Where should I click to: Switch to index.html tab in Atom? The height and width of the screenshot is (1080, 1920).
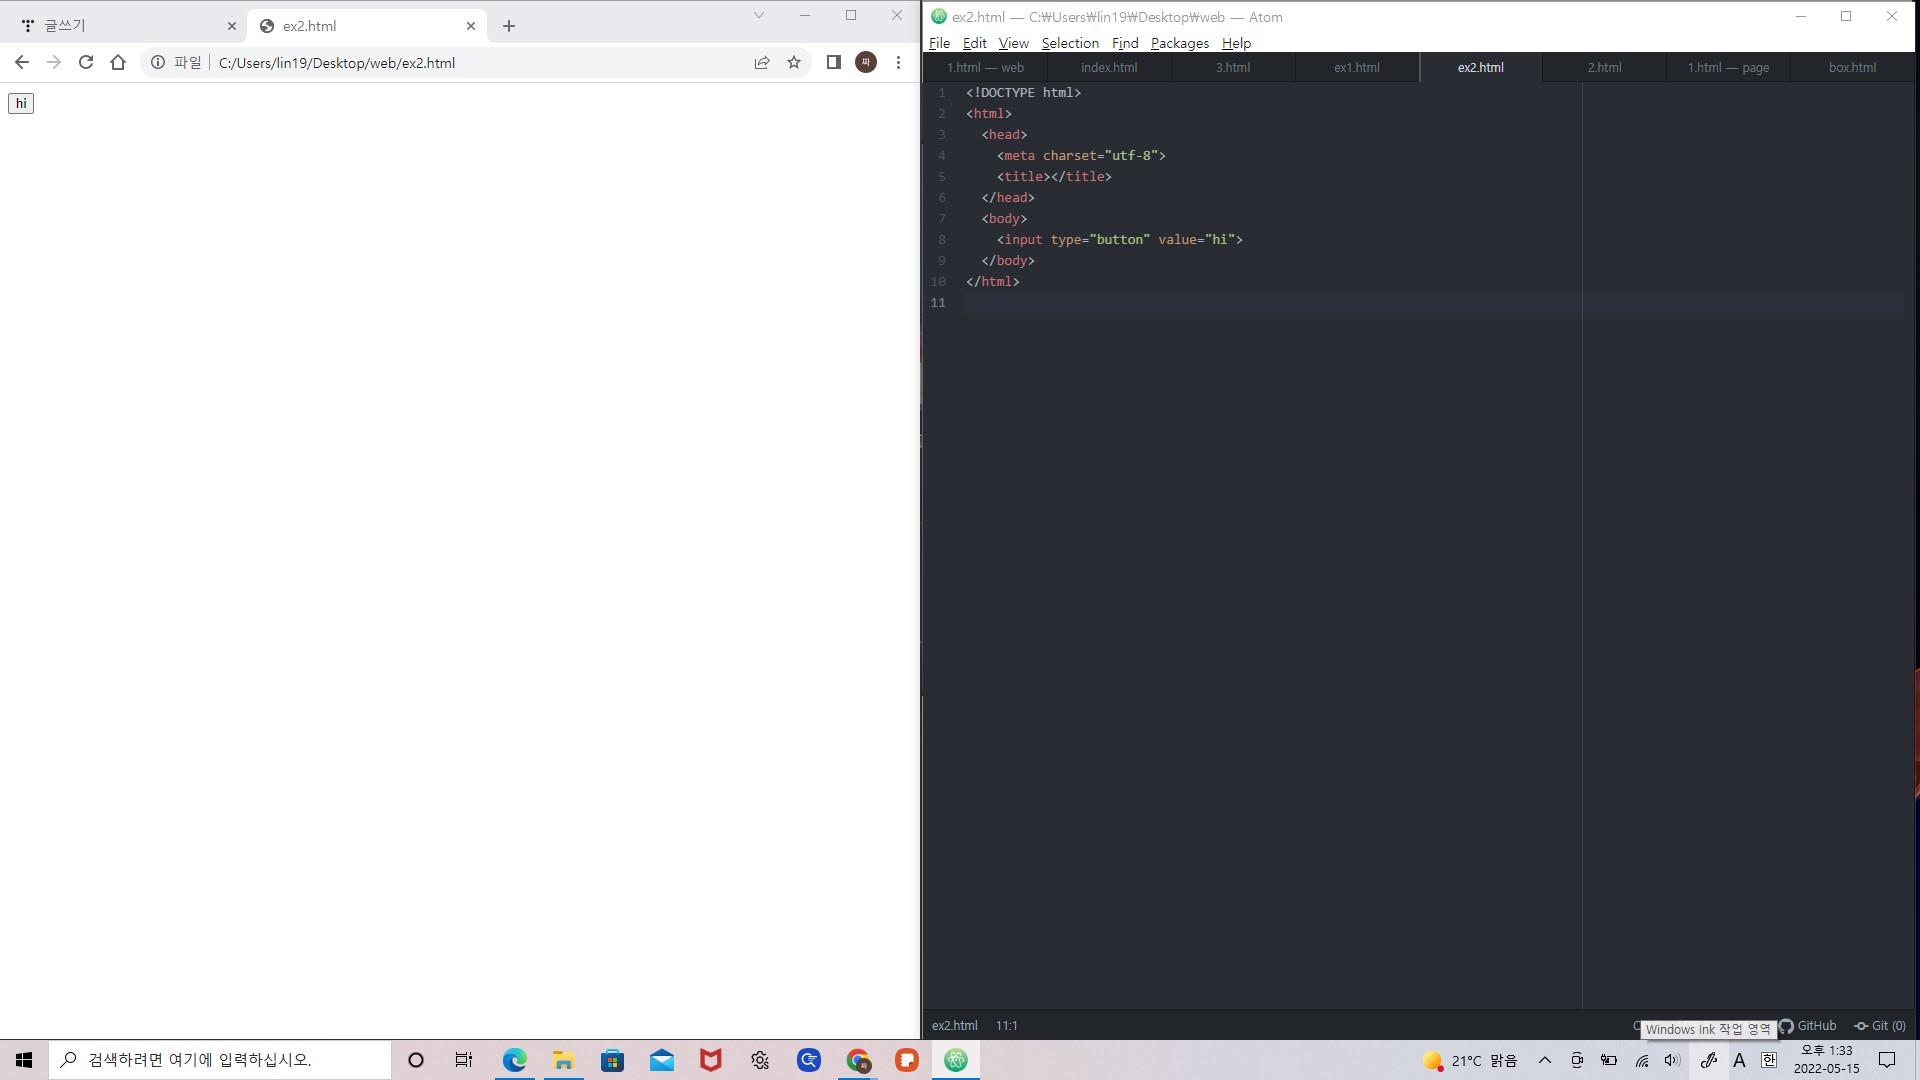pyautogui.click(x=1108, y=67)
